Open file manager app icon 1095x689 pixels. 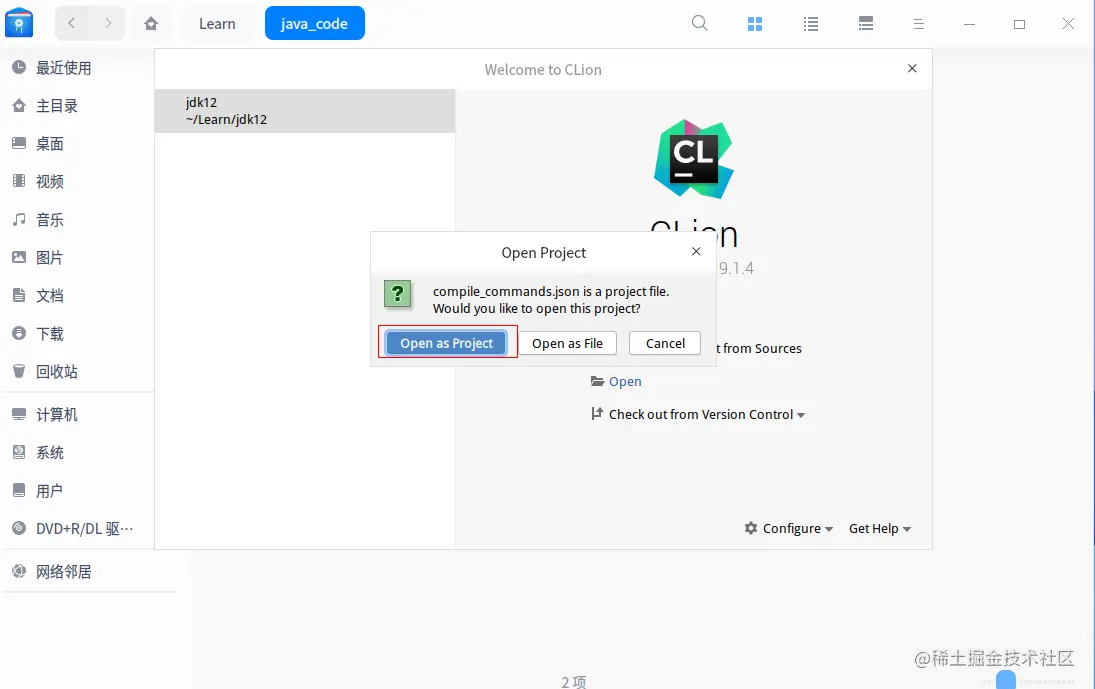point(19,22)
